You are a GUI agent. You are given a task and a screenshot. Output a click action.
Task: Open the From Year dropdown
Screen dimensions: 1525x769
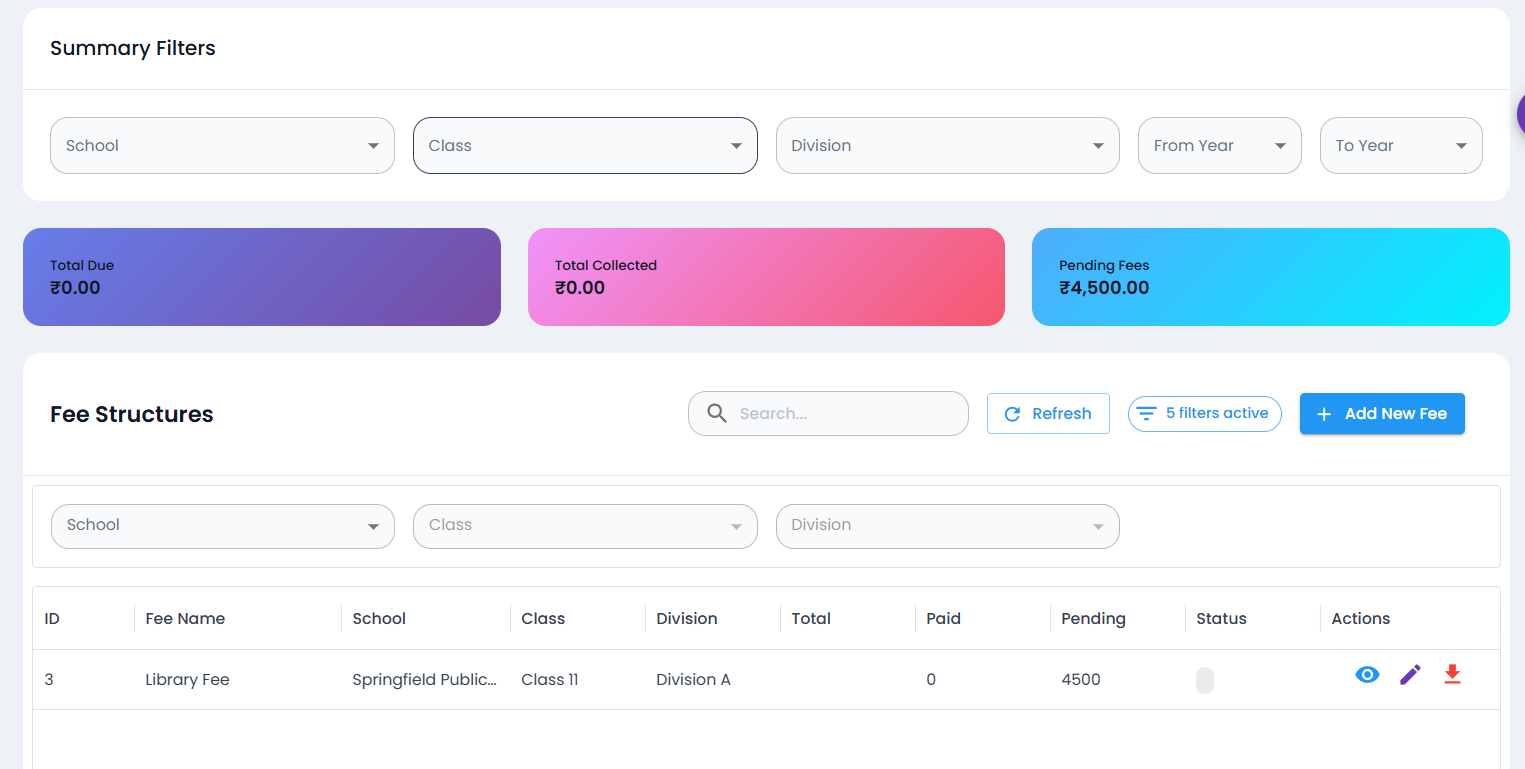point(1219,145)
